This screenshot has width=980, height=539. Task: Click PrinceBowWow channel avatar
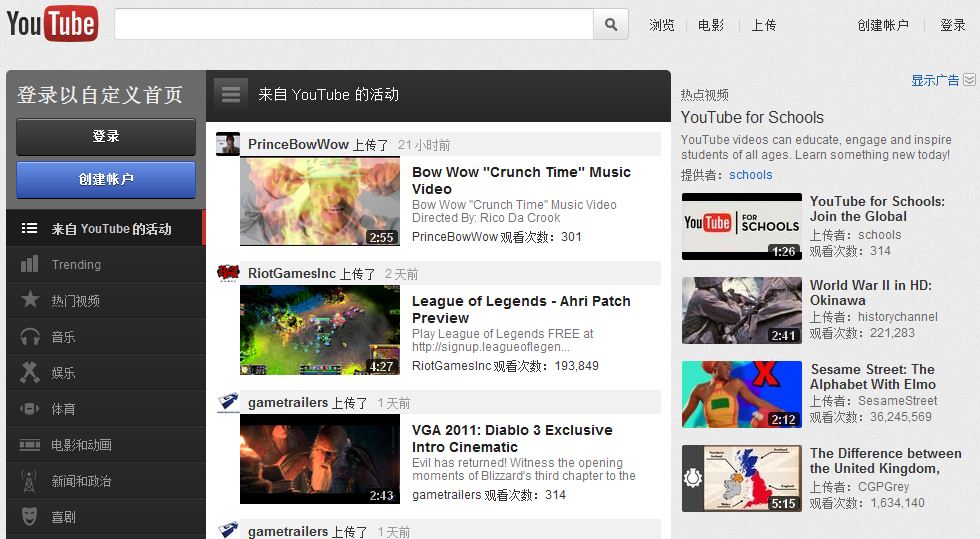228,144
